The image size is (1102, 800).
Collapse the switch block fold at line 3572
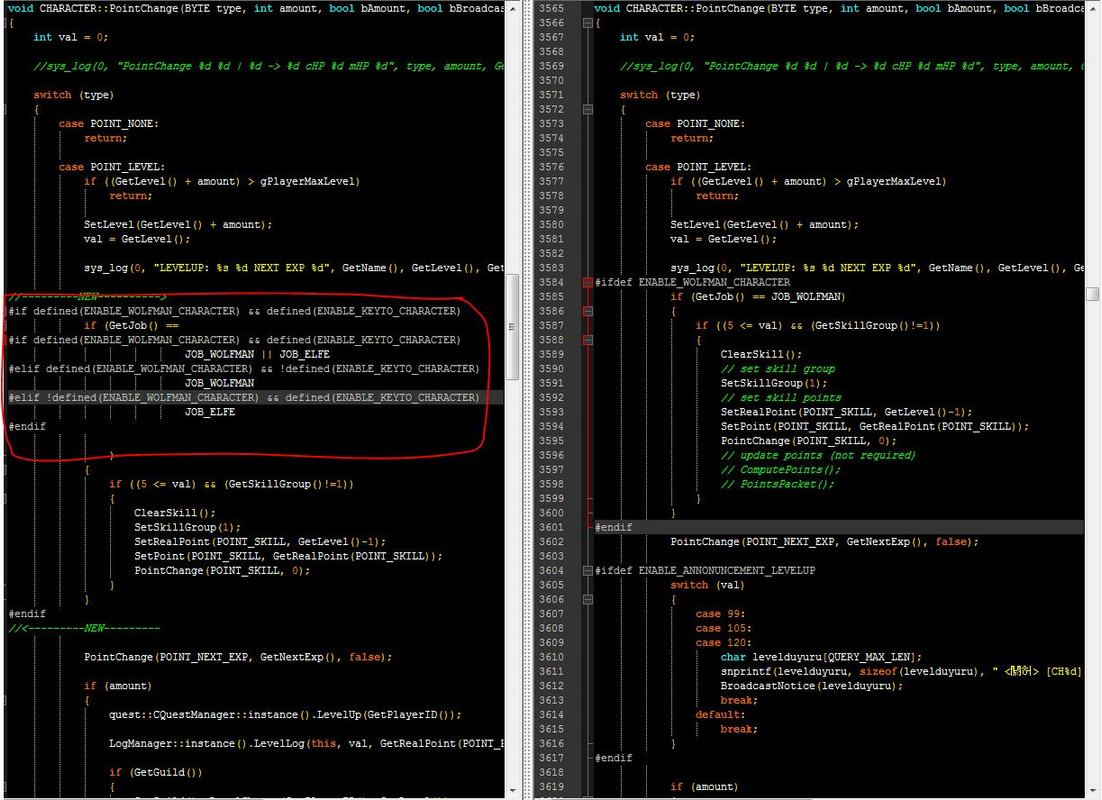click(588, 110)
